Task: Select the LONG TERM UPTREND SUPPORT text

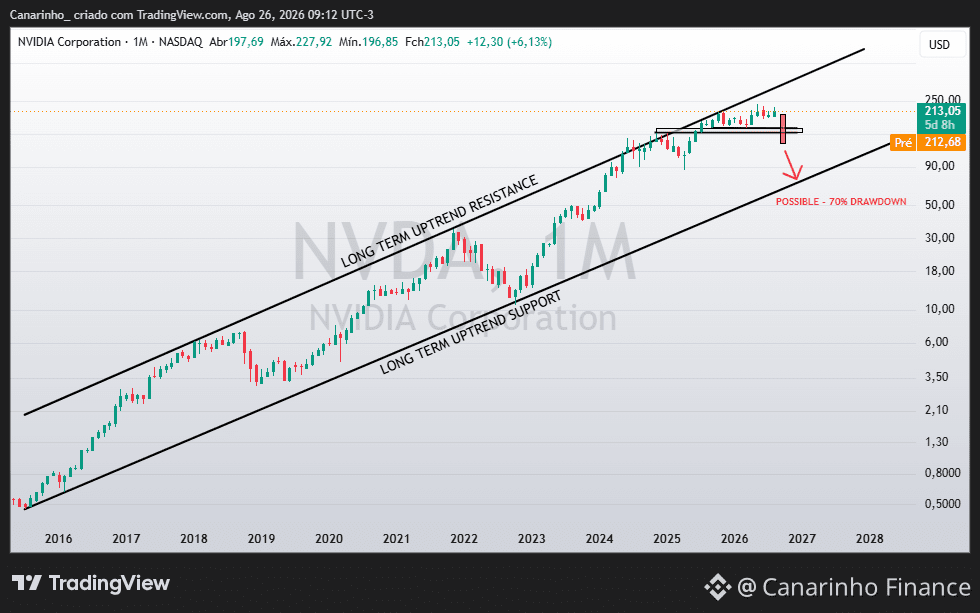Action: (x=471, y=332)
